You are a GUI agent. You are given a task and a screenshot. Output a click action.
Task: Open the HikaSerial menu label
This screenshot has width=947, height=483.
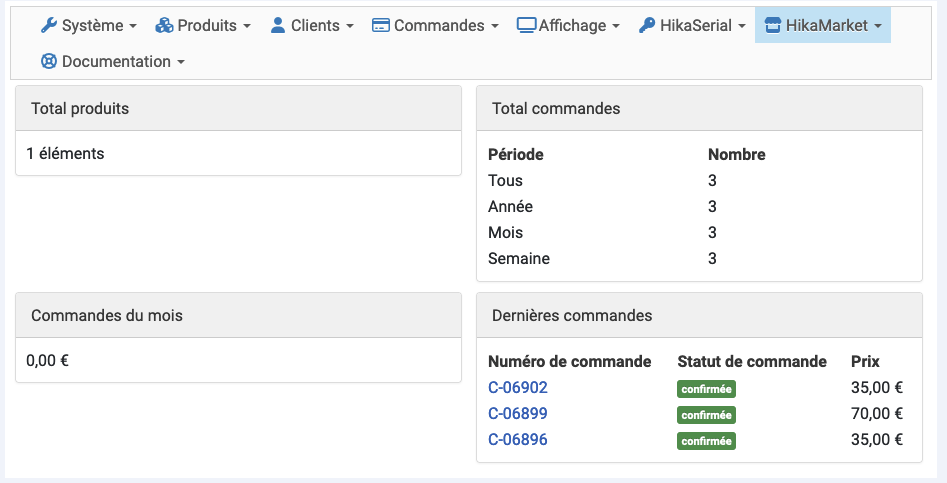pos(696,25)
